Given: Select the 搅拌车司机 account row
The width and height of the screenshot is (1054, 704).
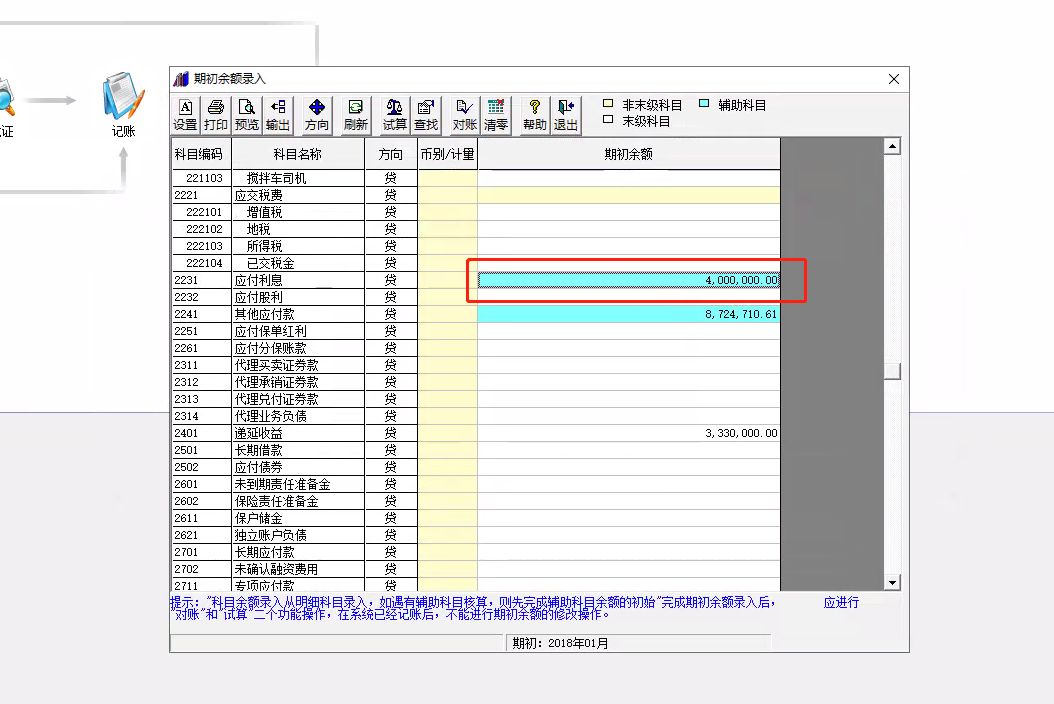Looking at the screenshot, I should (x=475, y=178).
